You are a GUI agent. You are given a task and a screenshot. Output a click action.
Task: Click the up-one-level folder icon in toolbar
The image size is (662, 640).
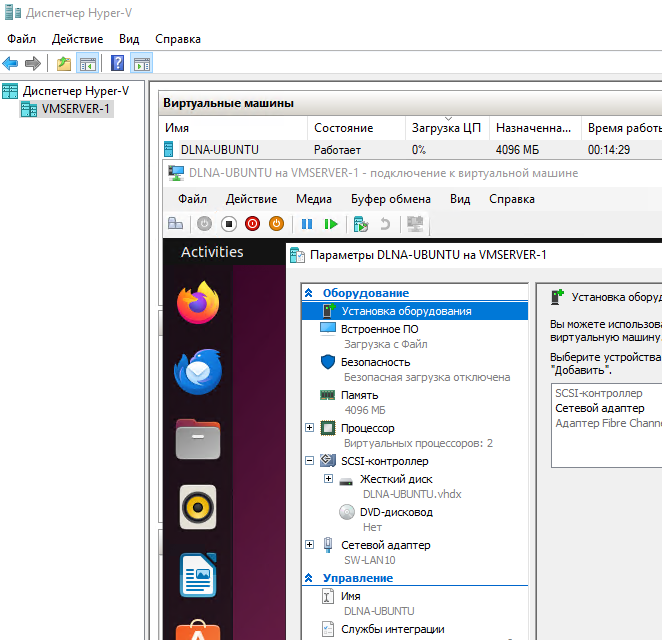(x=64, y=64)
